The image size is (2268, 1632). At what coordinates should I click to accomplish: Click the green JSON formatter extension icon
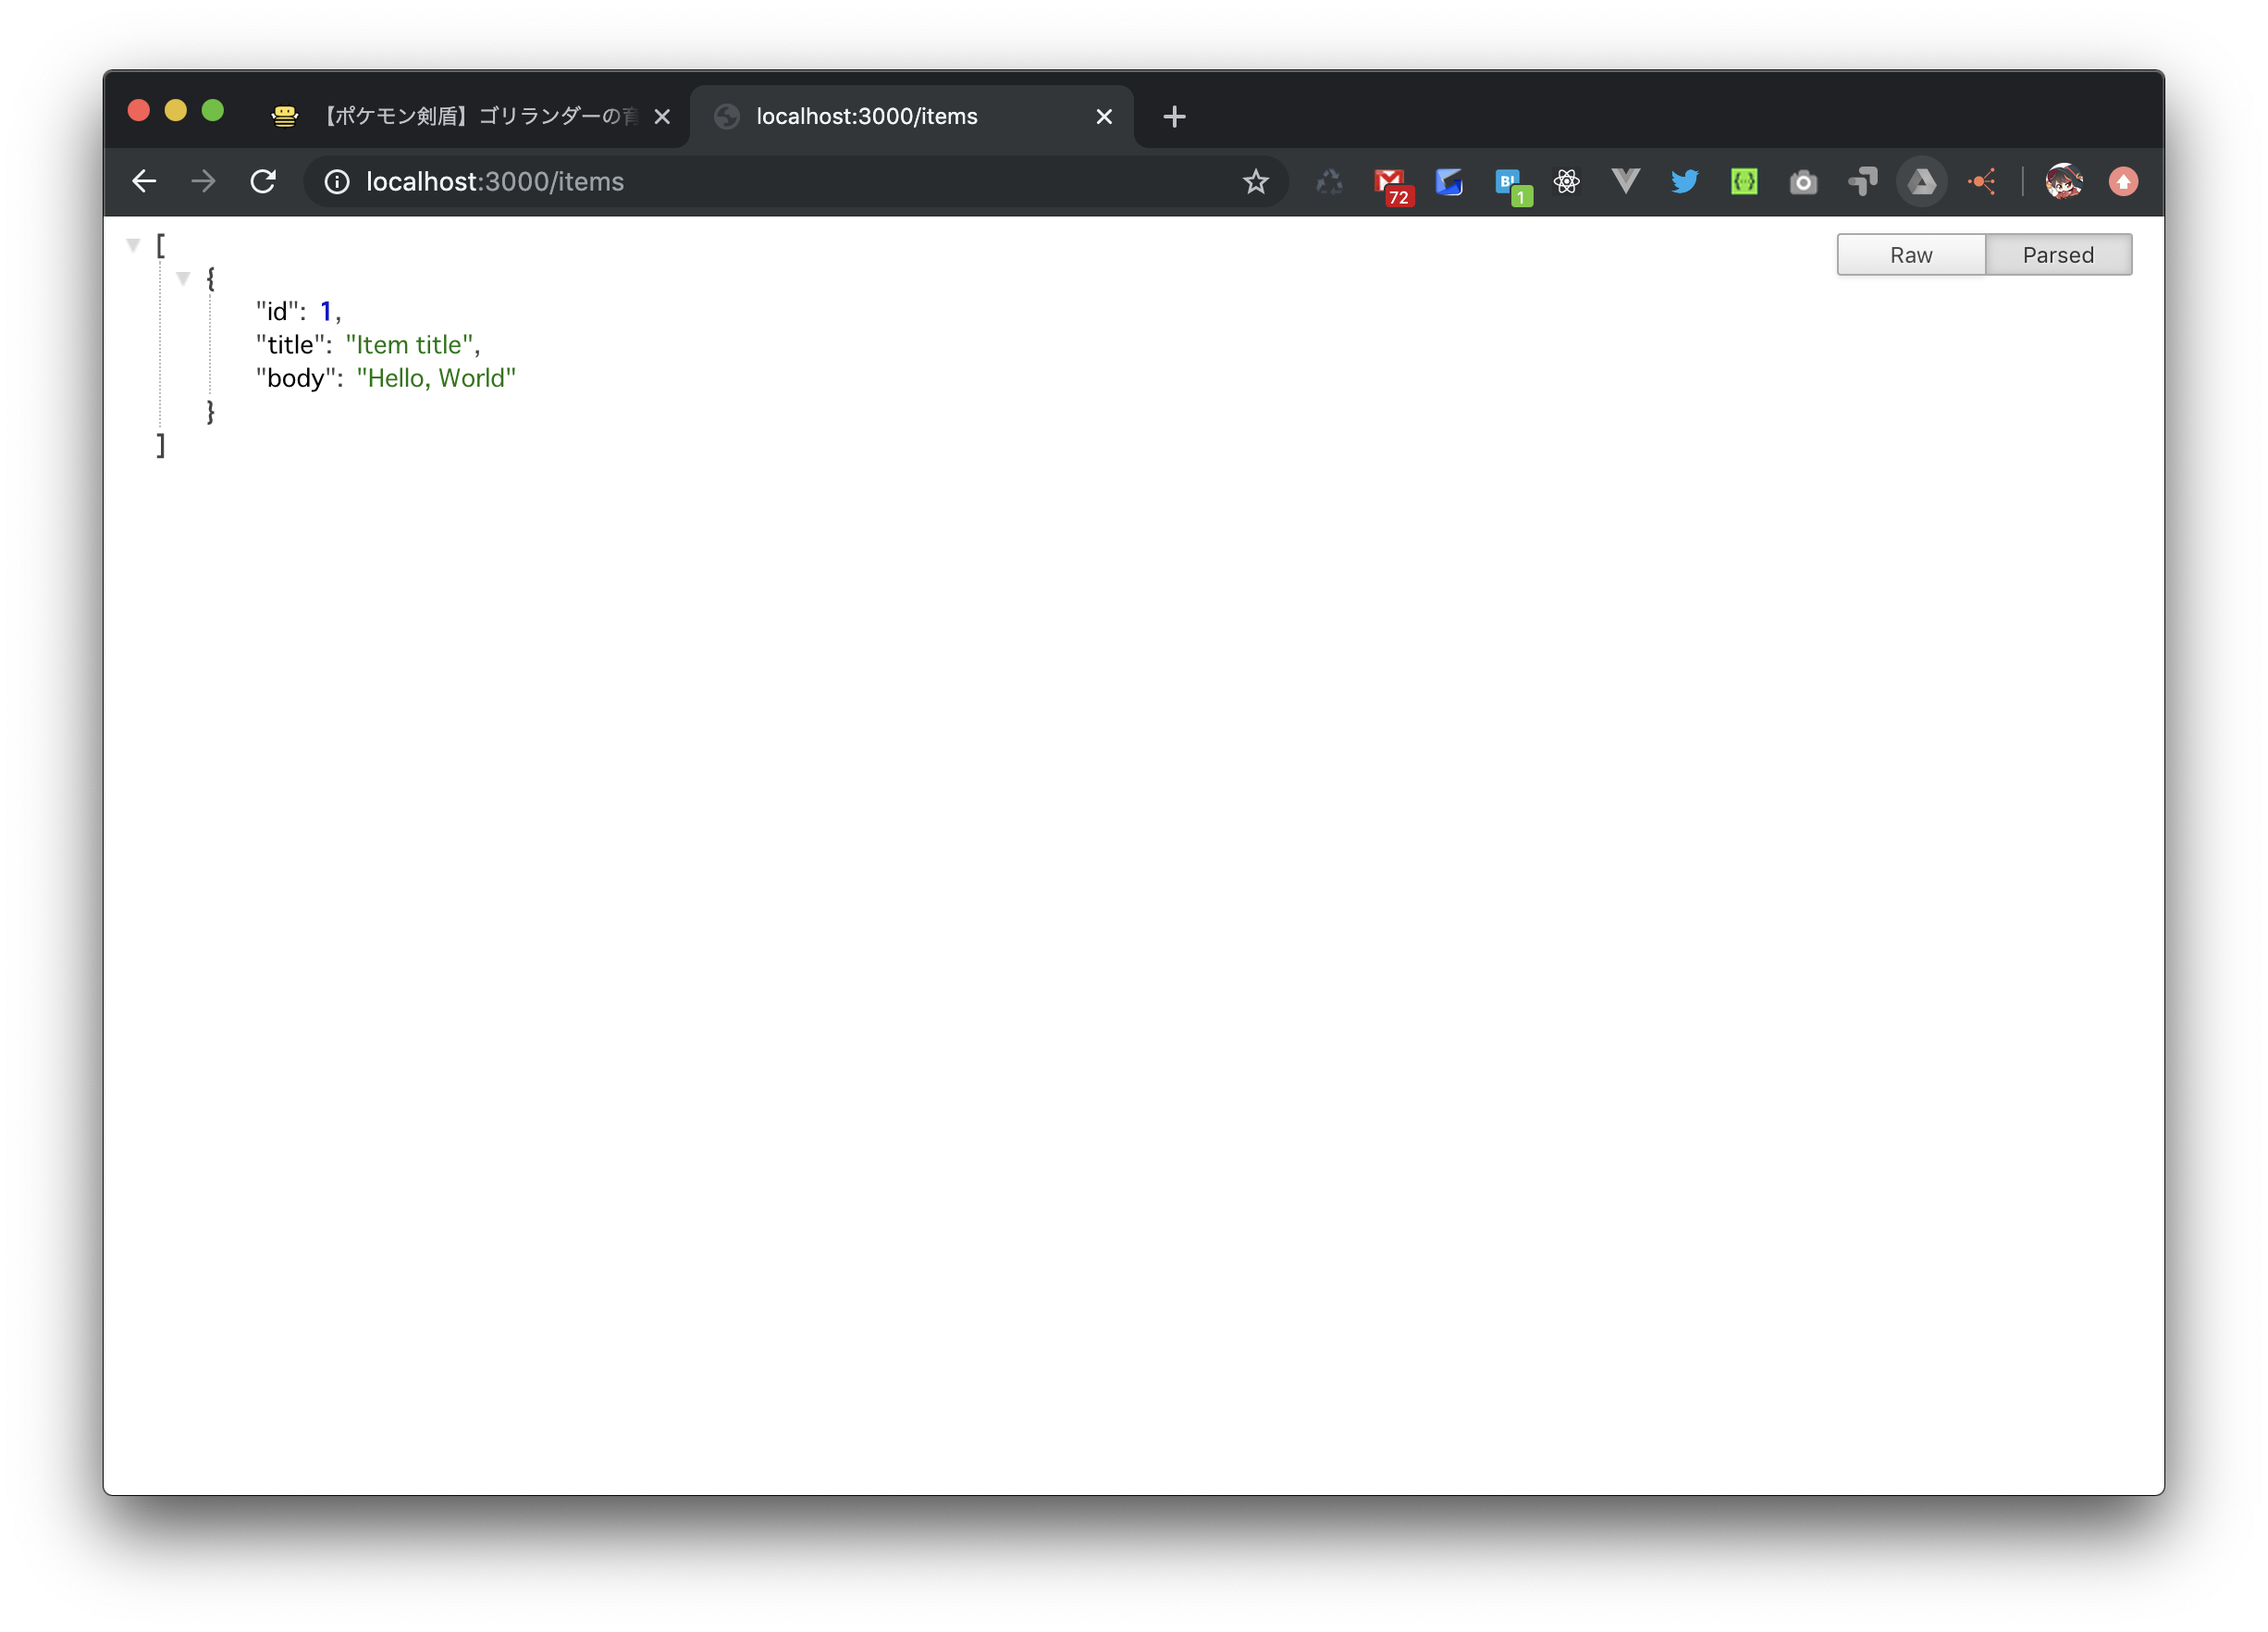(x=1744, y=182)
